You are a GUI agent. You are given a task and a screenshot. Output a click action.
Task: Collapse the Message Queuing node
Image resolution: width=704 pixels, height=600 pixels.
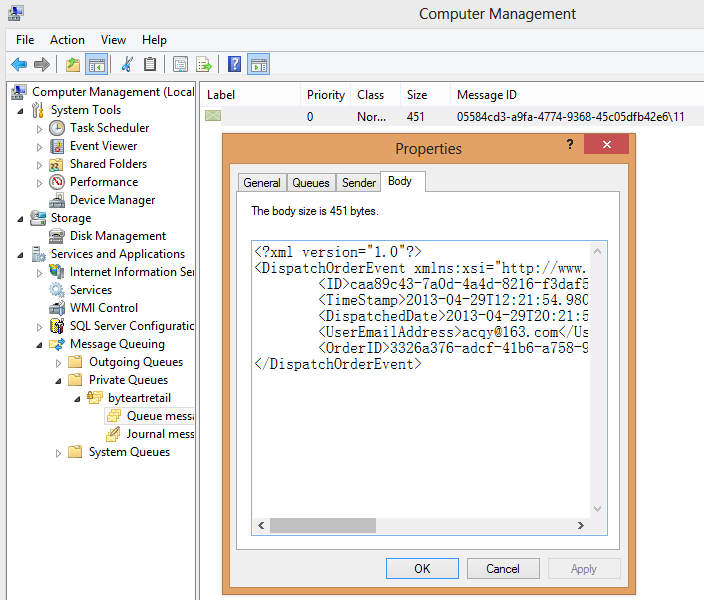pyautogui.click(x=39, y=345)
